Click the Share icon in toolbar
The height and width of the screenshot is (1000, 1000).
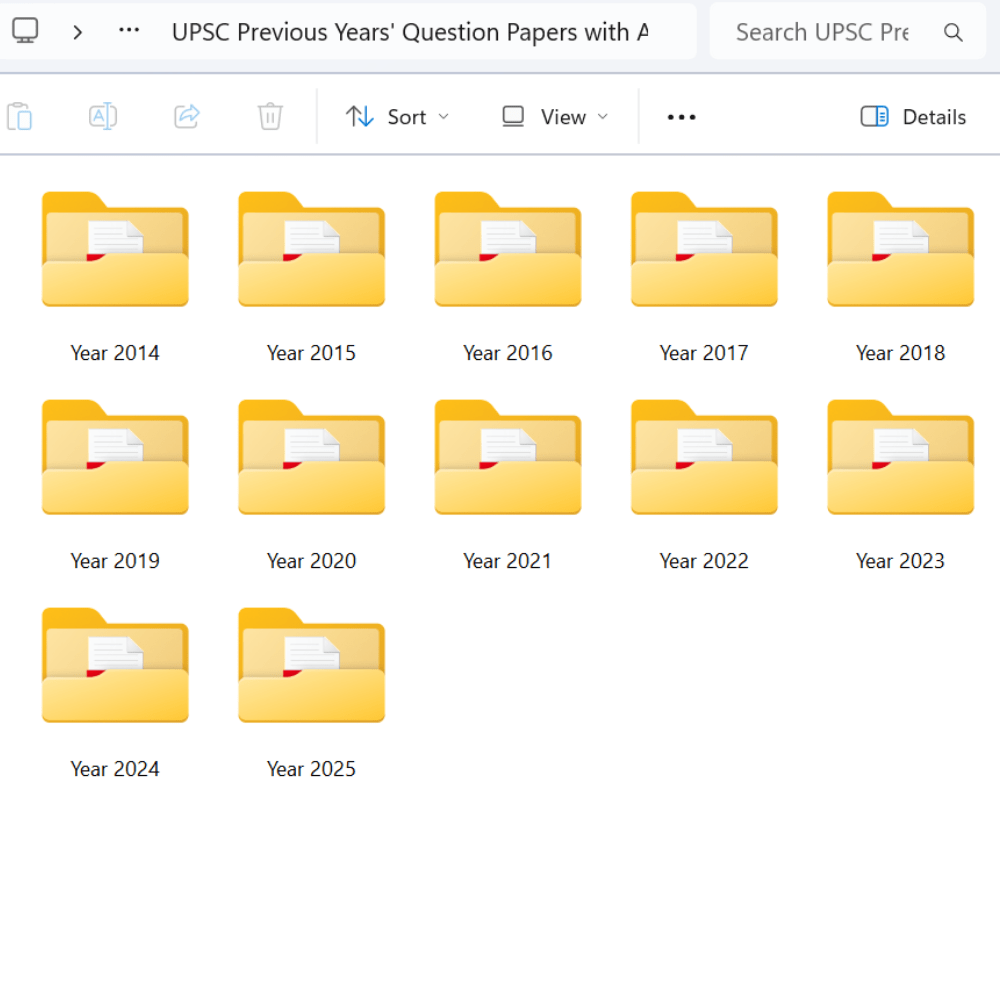187,117
